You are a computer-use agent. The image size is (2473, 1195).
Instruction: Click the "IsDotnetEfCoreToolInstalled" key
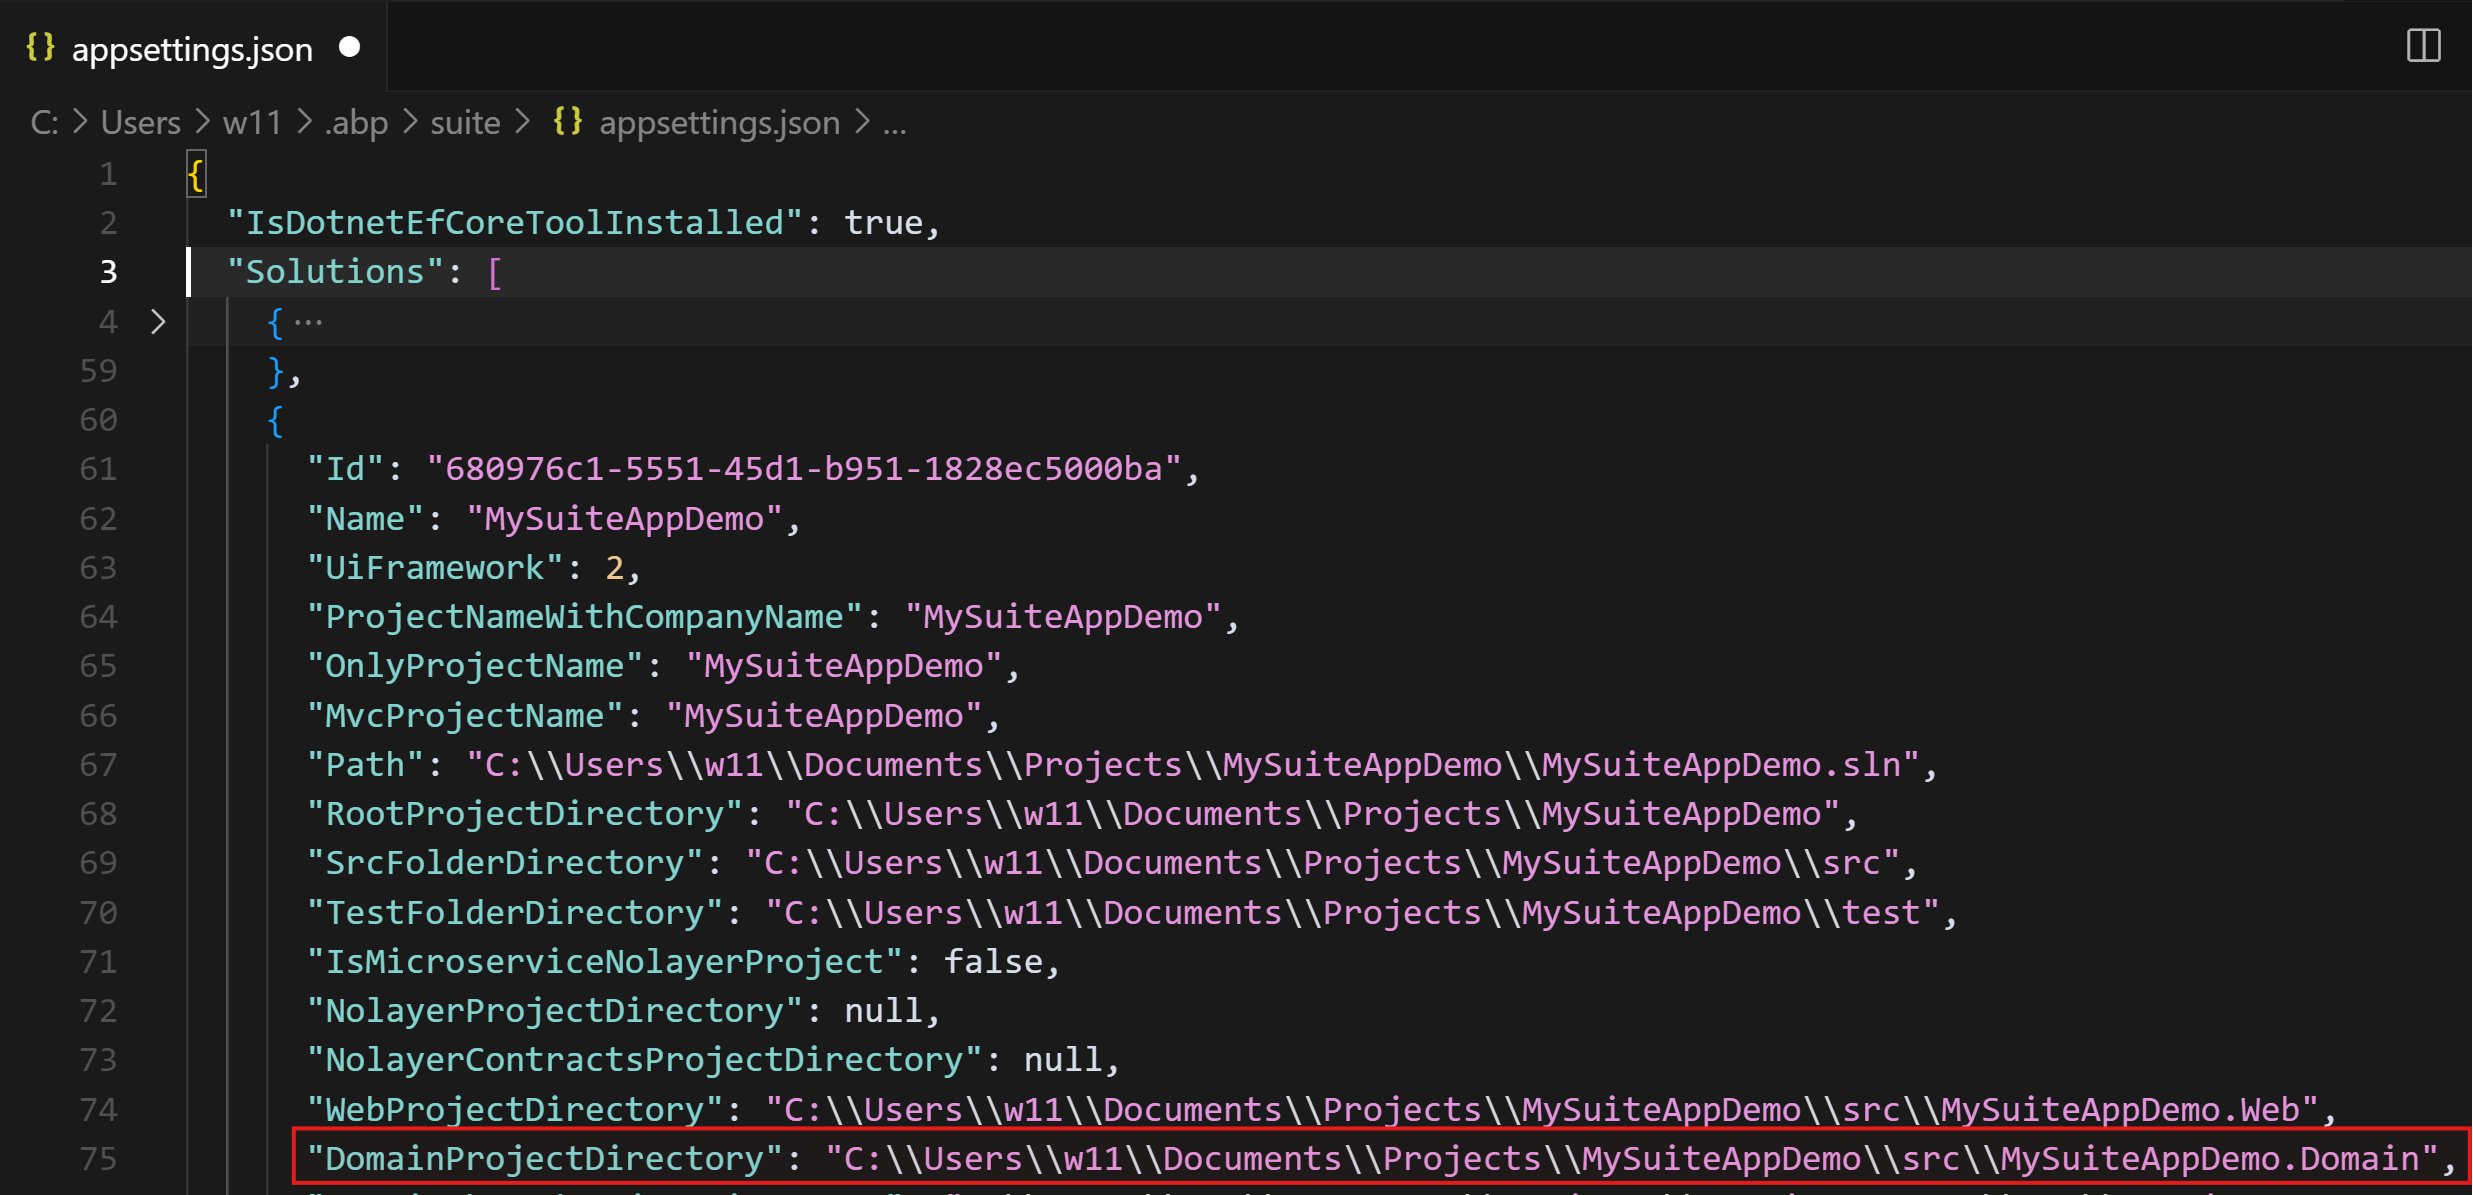(x=514, y=222)
